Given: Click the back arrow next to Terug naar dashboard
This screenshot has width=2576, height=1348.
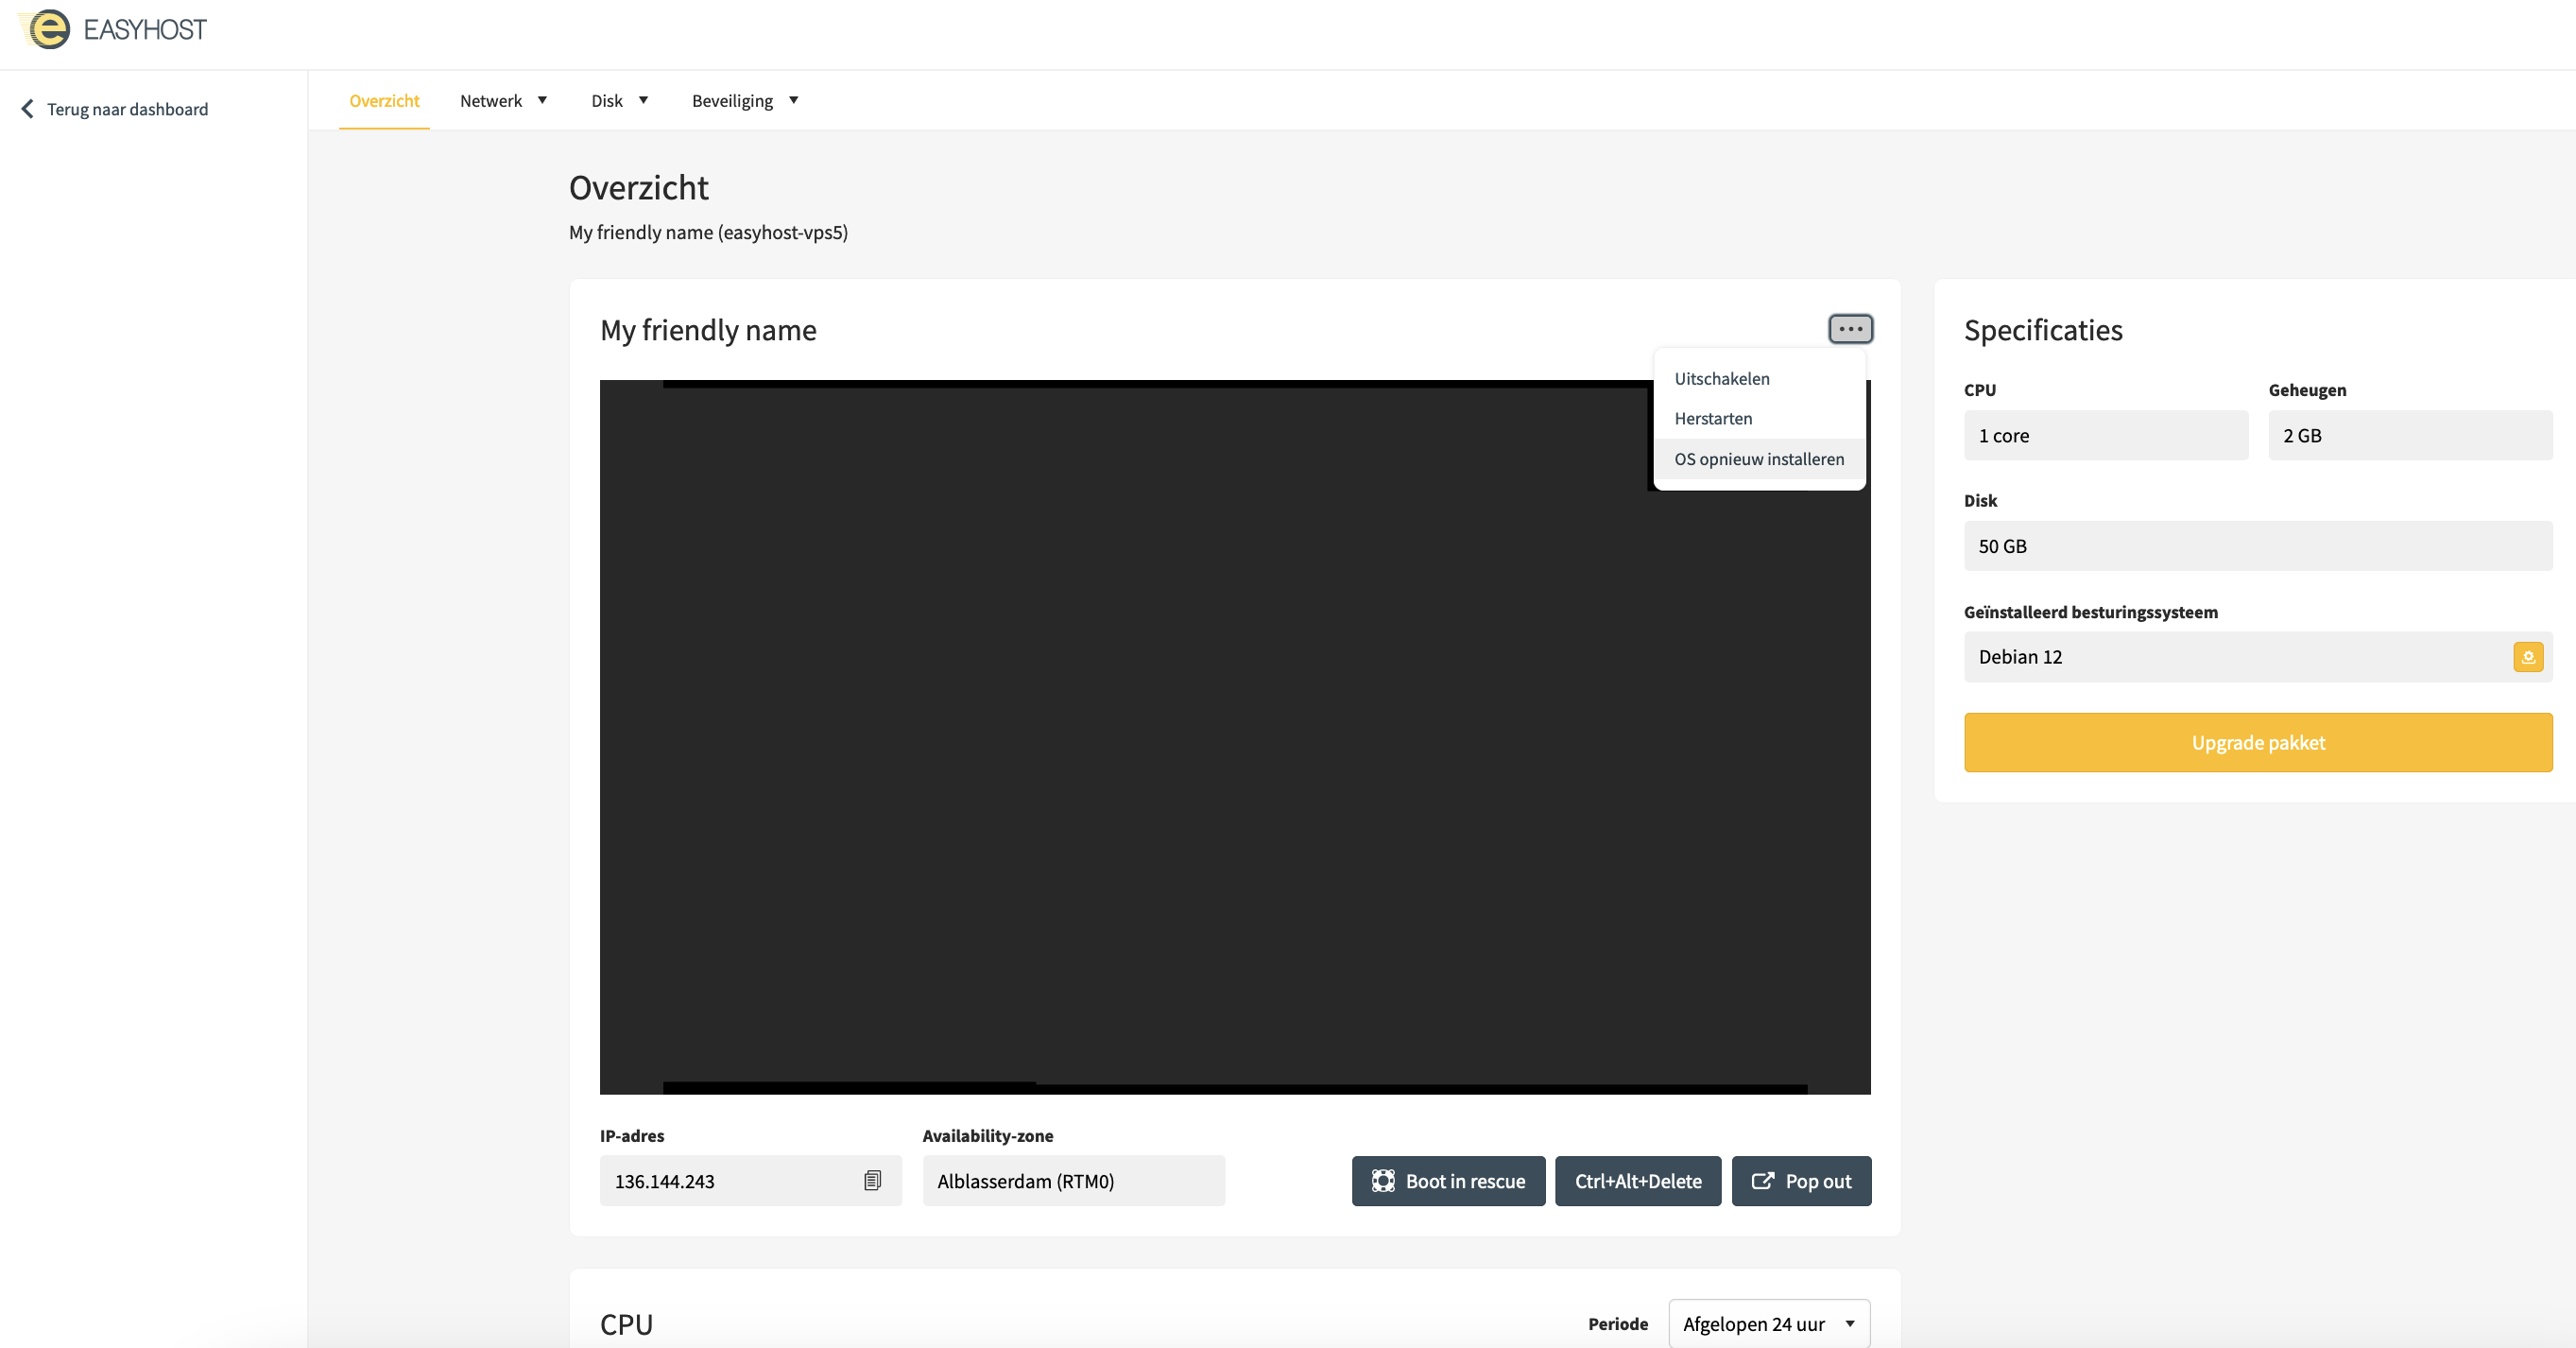Looking at the screenshot, I should 27,109.
